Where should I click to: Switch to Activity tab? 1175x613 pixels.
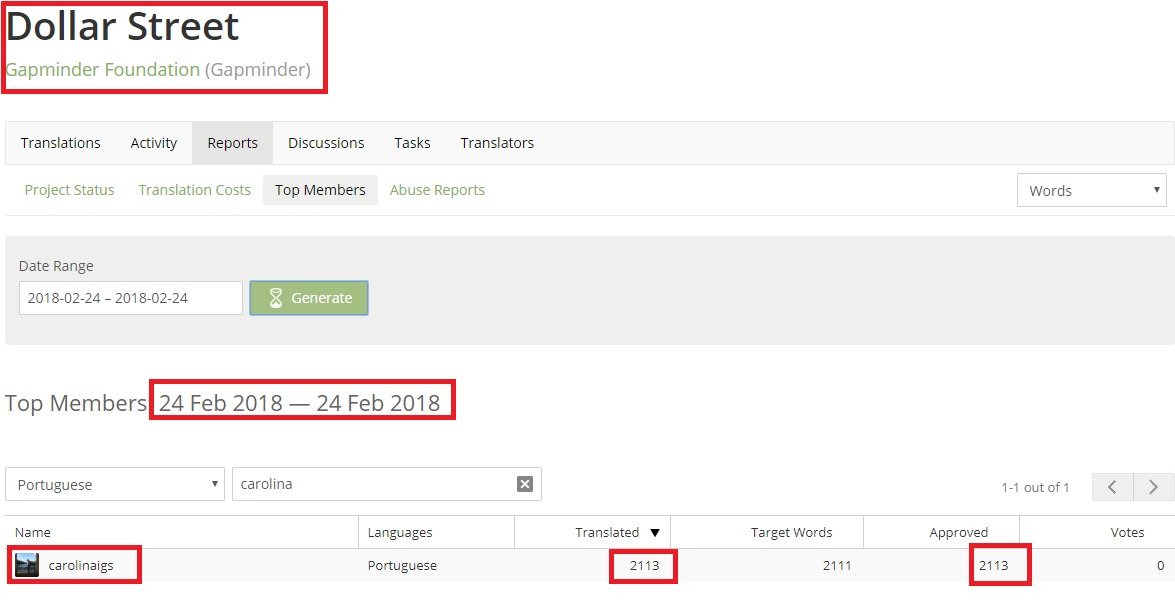154,143
